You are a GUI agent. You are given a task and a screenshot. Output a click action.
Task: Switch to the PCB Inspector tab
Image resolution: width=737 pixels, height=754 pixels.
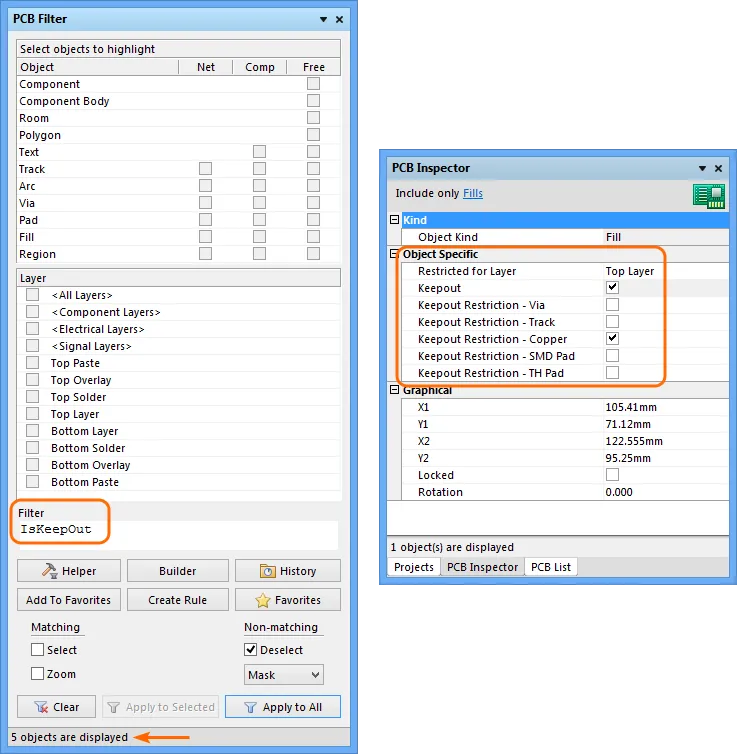pyautogui.click(x=482, y=567)
